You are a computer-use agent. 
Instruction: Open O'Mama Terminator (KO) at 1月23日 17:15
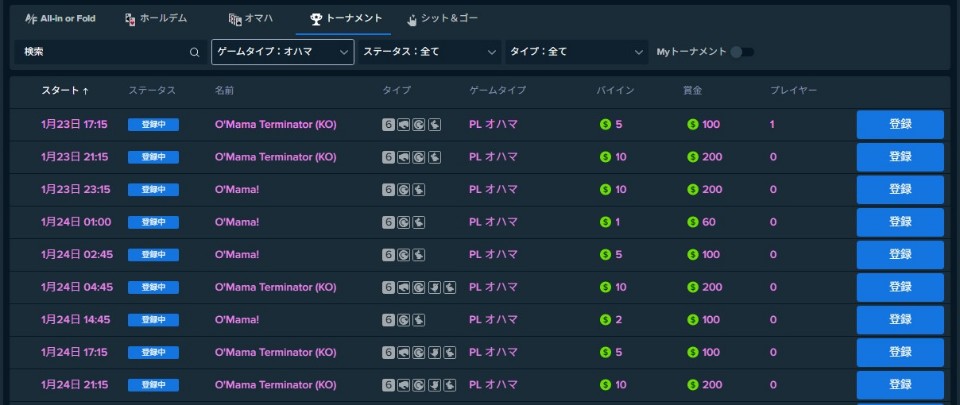[x=276, y=125]
